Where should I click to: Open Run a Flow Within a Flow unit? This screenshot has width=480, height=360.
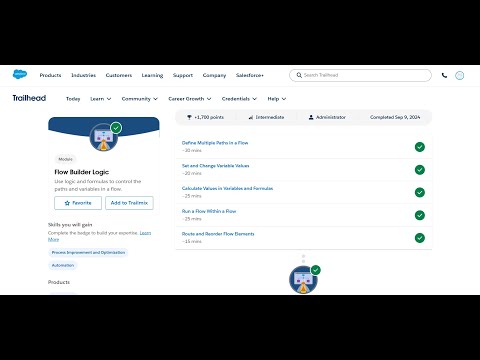209,211
